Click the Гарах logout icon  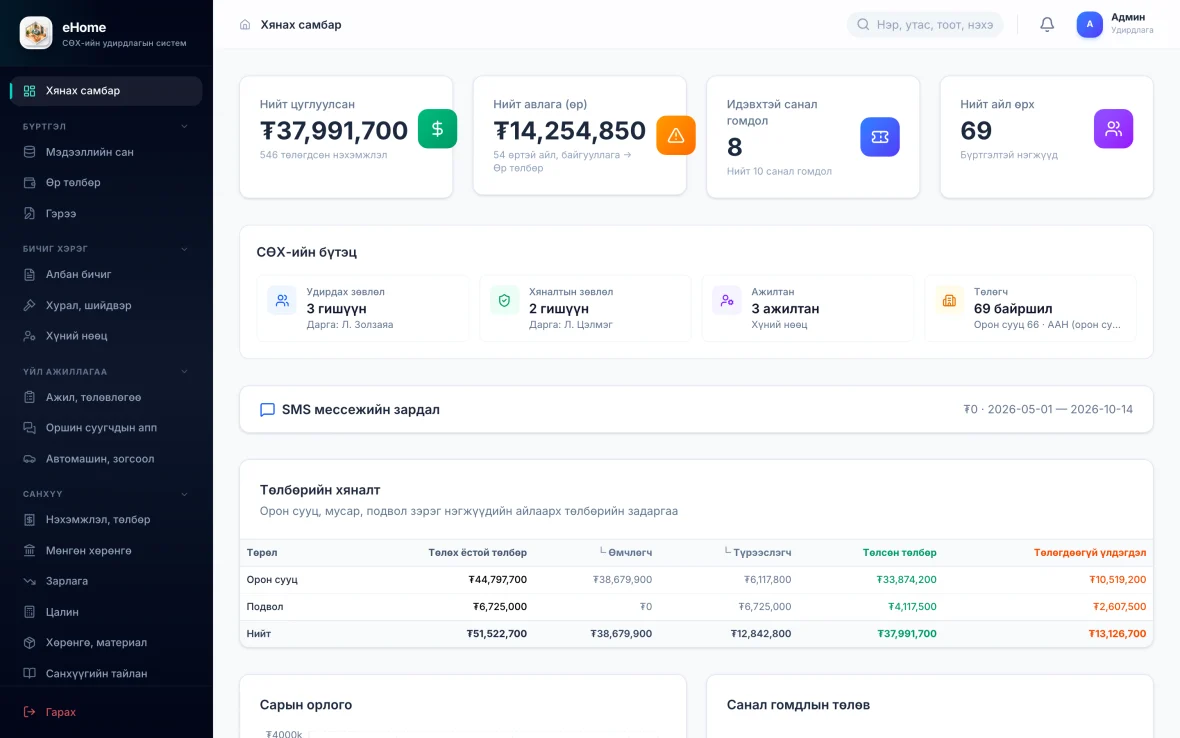click(x=29, y=712)
